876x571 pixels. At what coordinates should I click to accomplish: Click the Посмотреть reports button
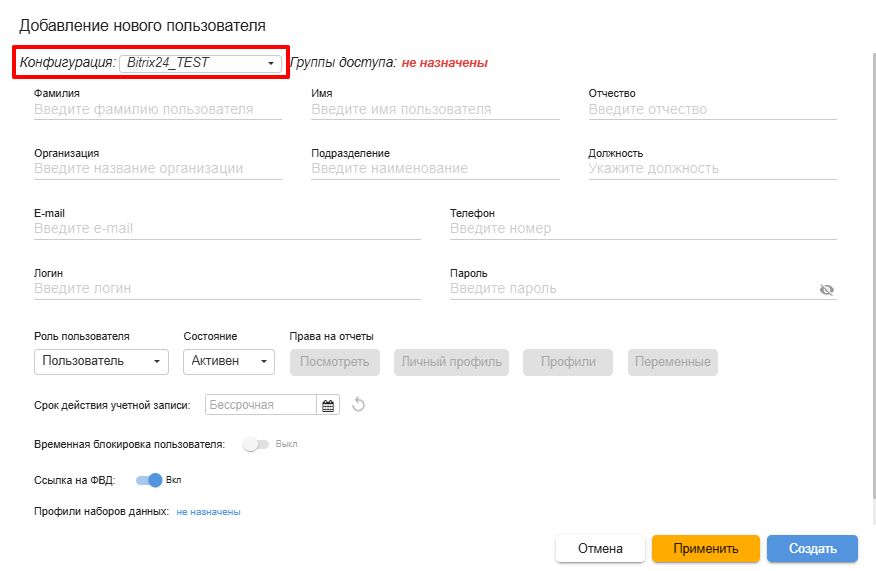(x=335, y=362)
